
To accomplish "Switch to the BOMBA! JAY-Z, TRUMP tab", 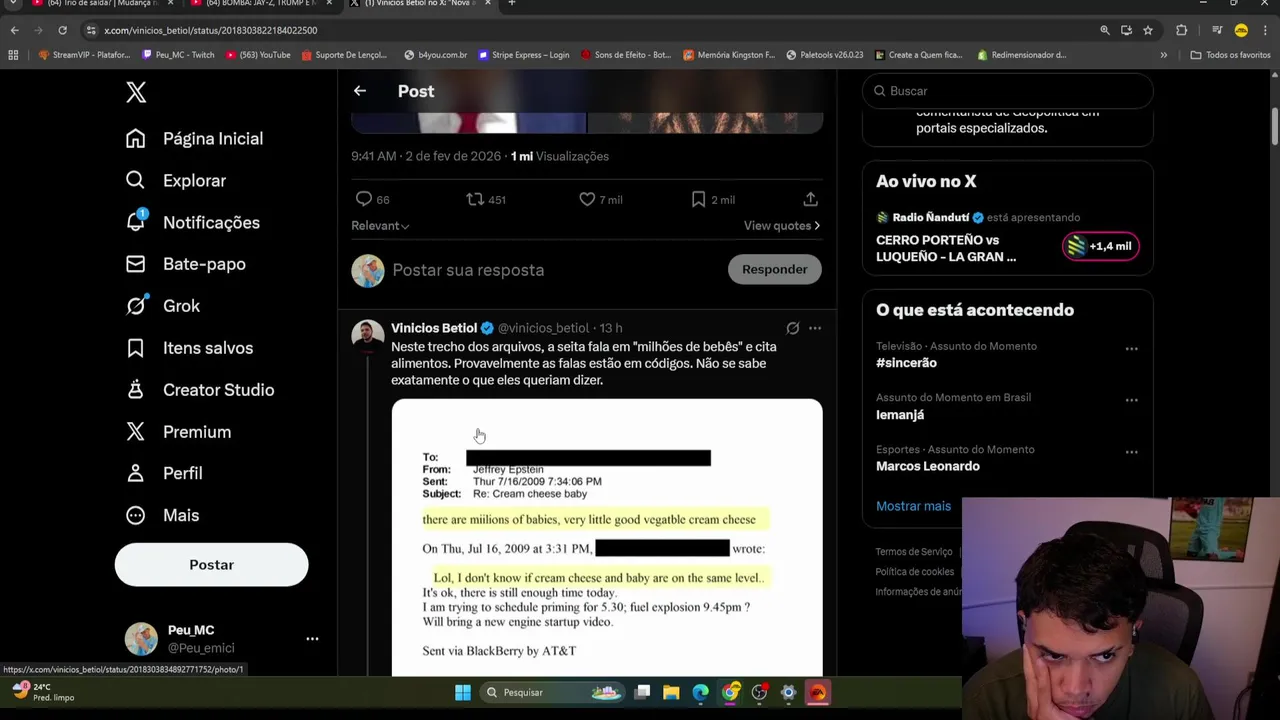I will pos(260,3).
